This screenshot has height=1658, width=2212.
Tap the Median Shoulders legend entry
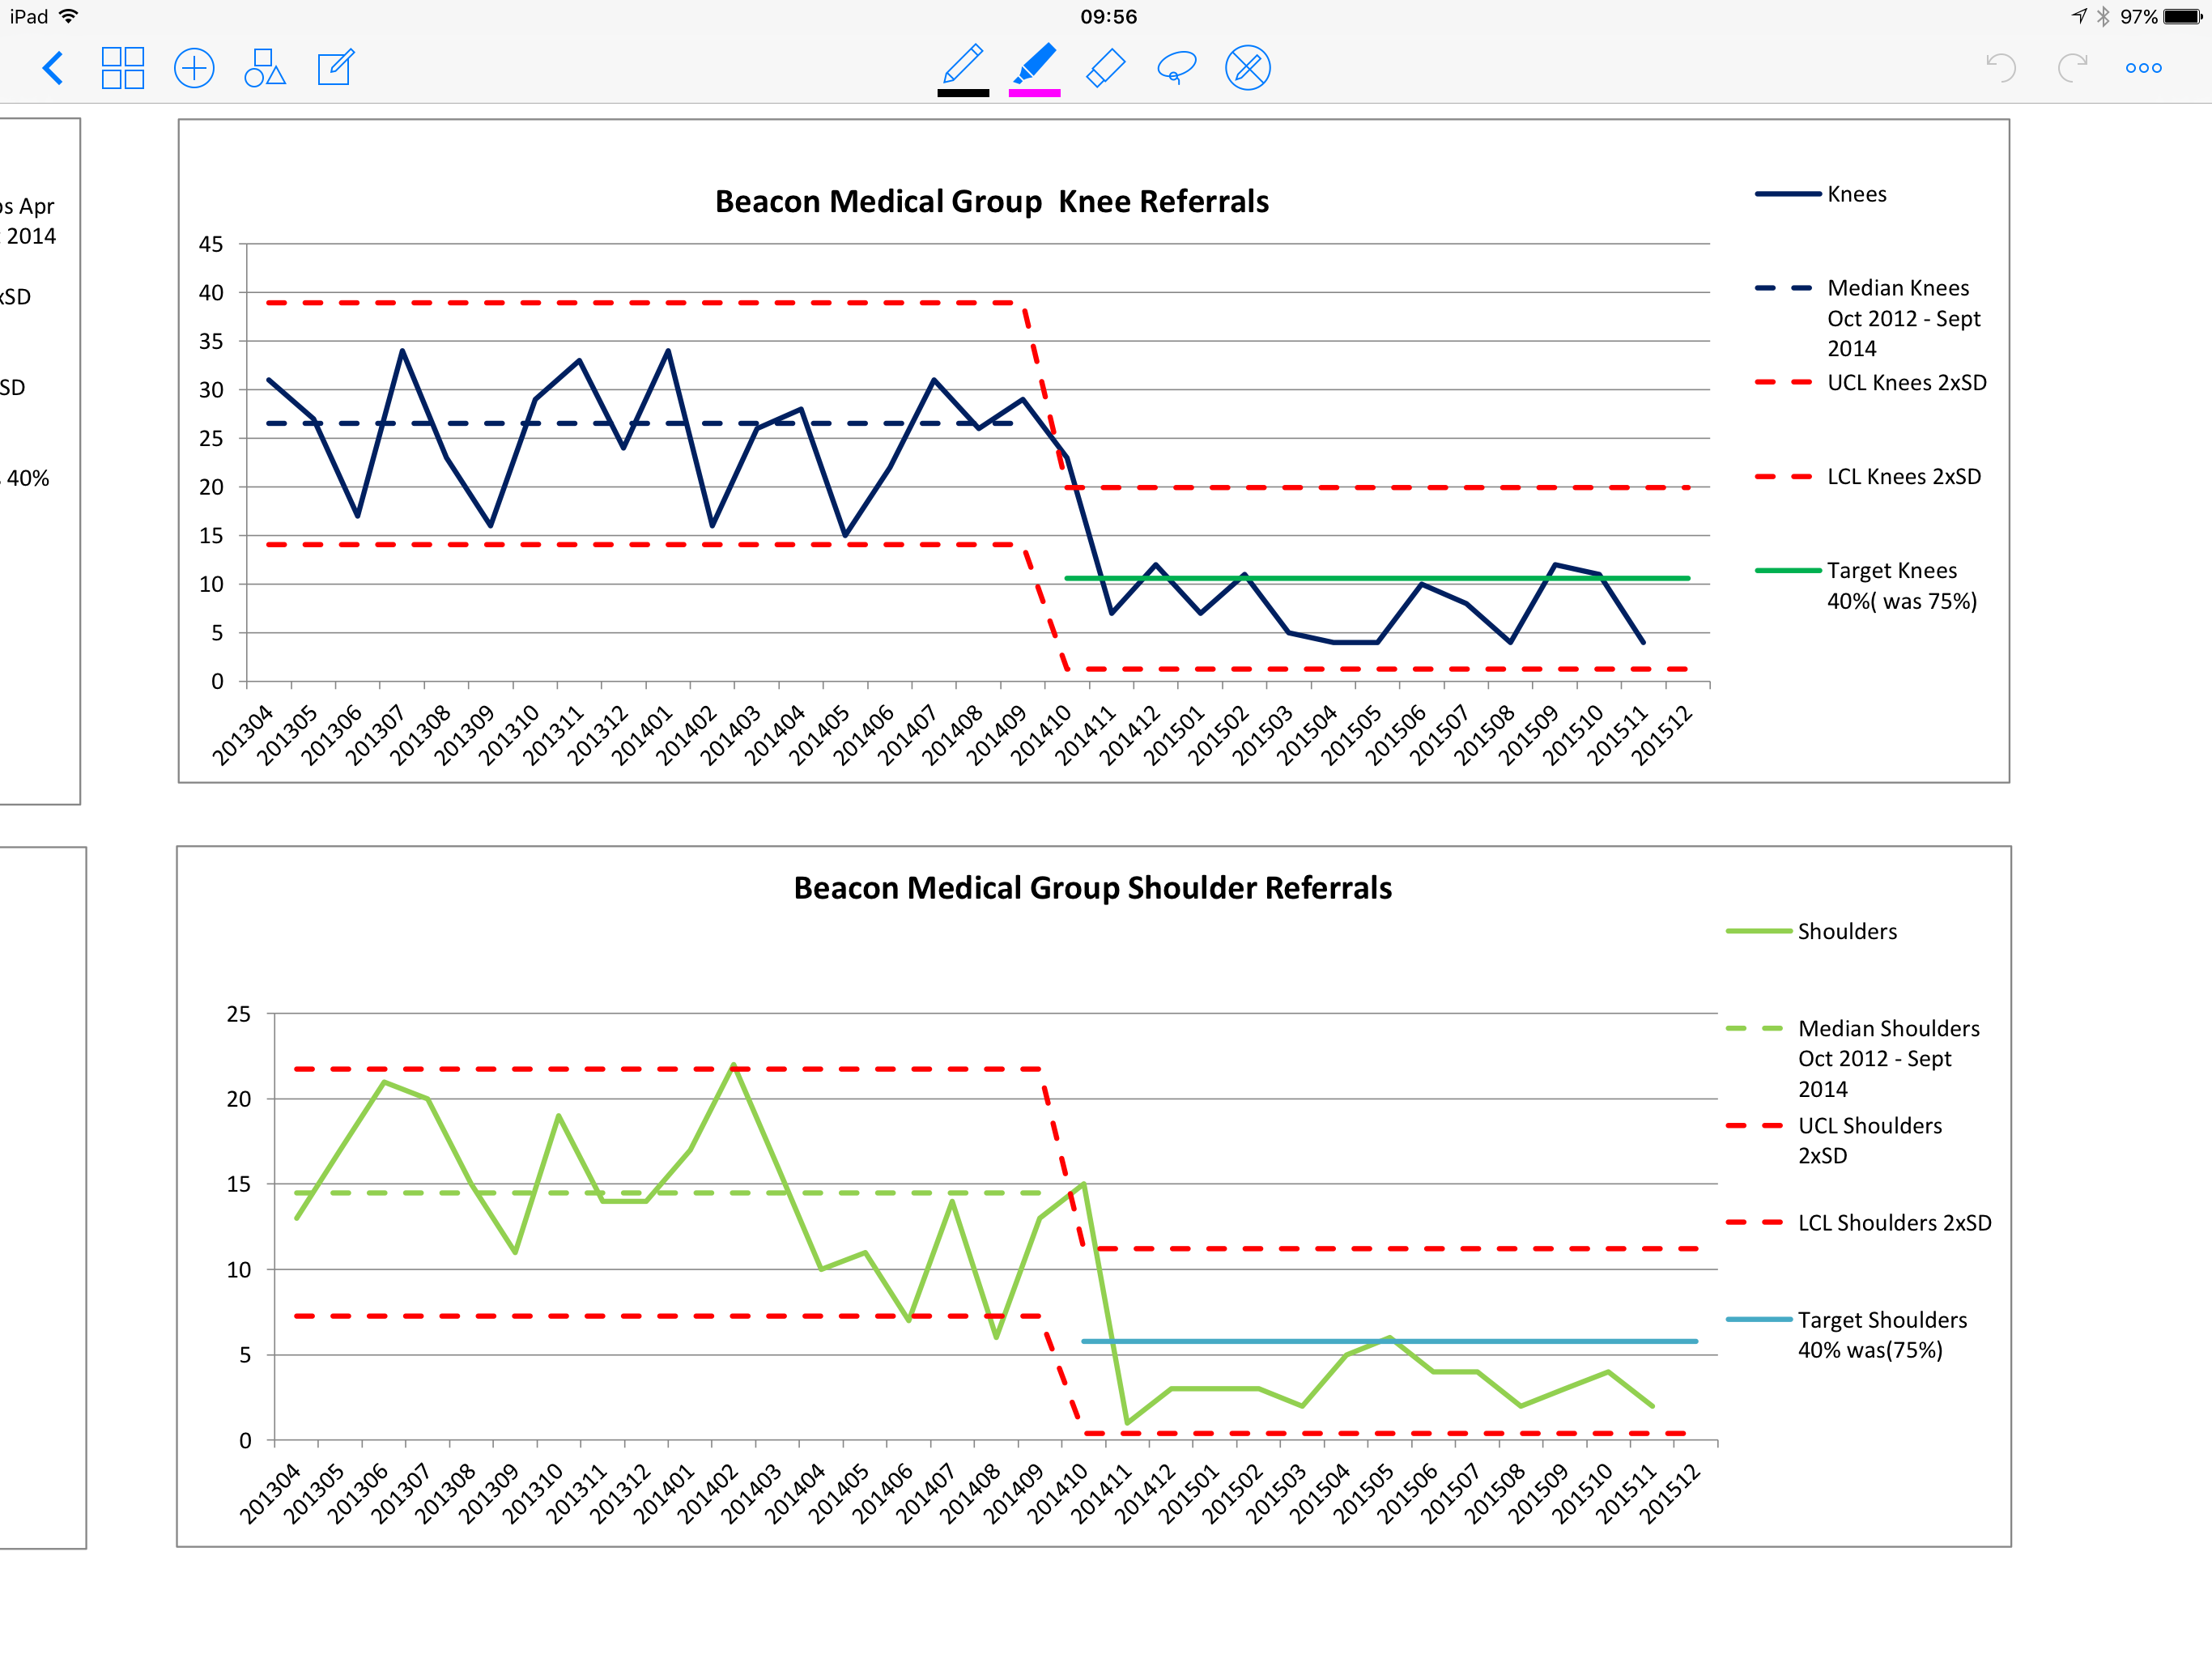[1852, 1059]
